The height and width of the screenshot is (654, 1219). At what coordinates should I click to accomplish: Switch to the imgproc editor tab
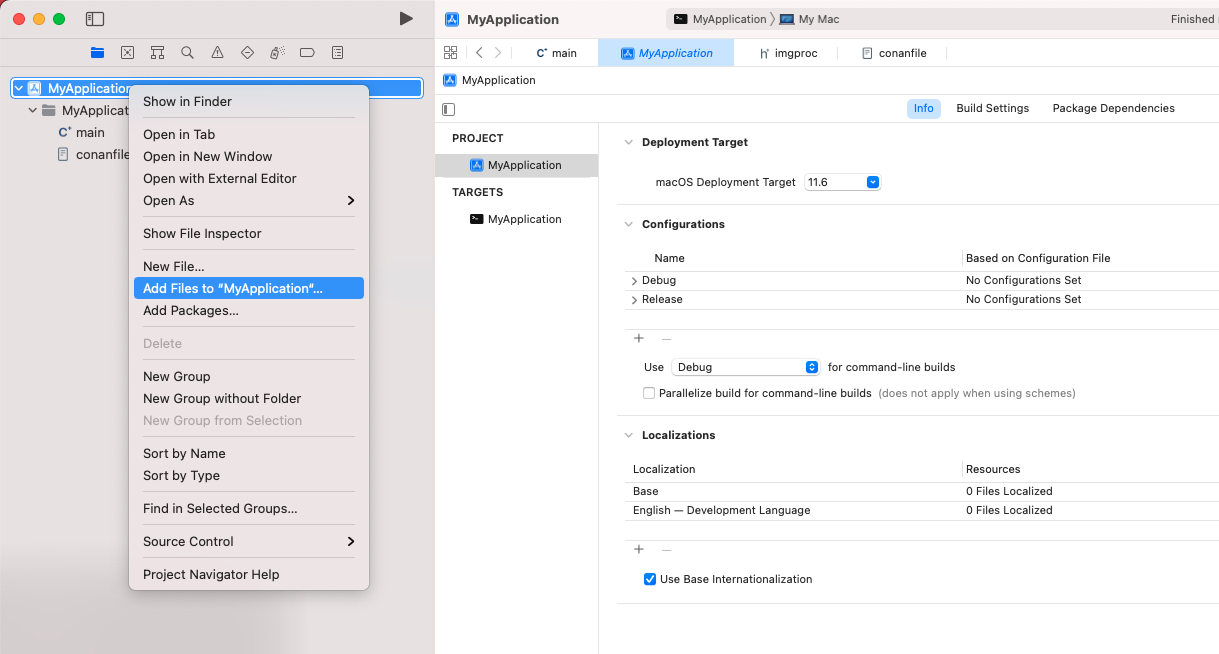tap(788, 53)
